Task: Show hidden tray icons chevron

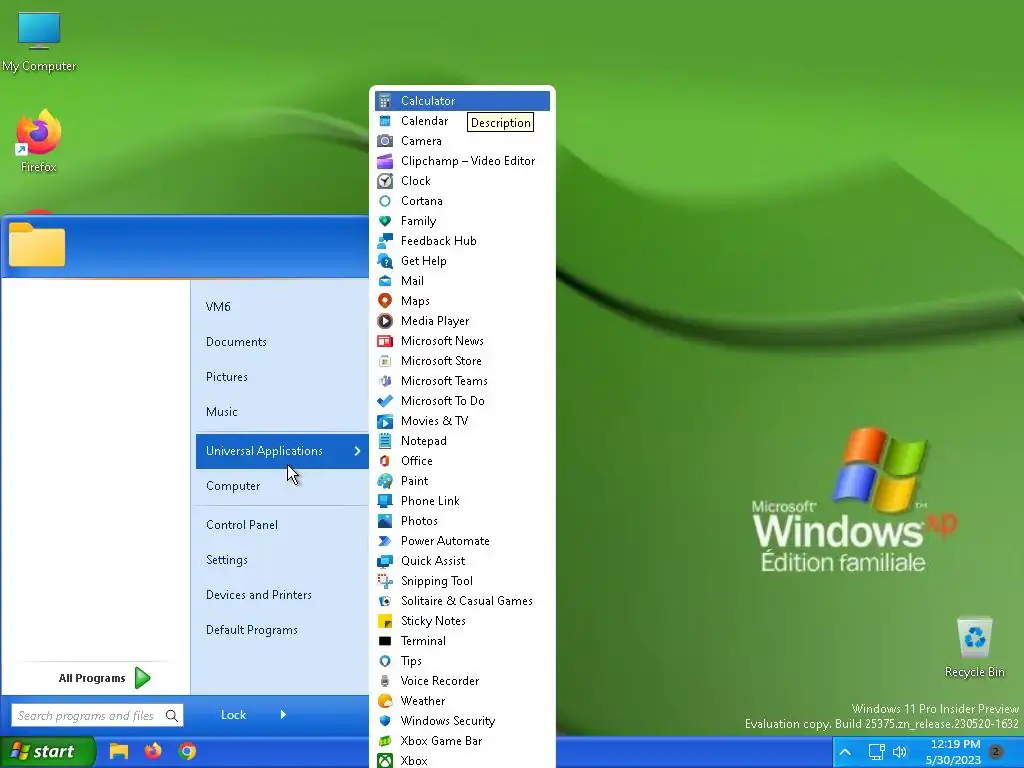Action: 844,752
